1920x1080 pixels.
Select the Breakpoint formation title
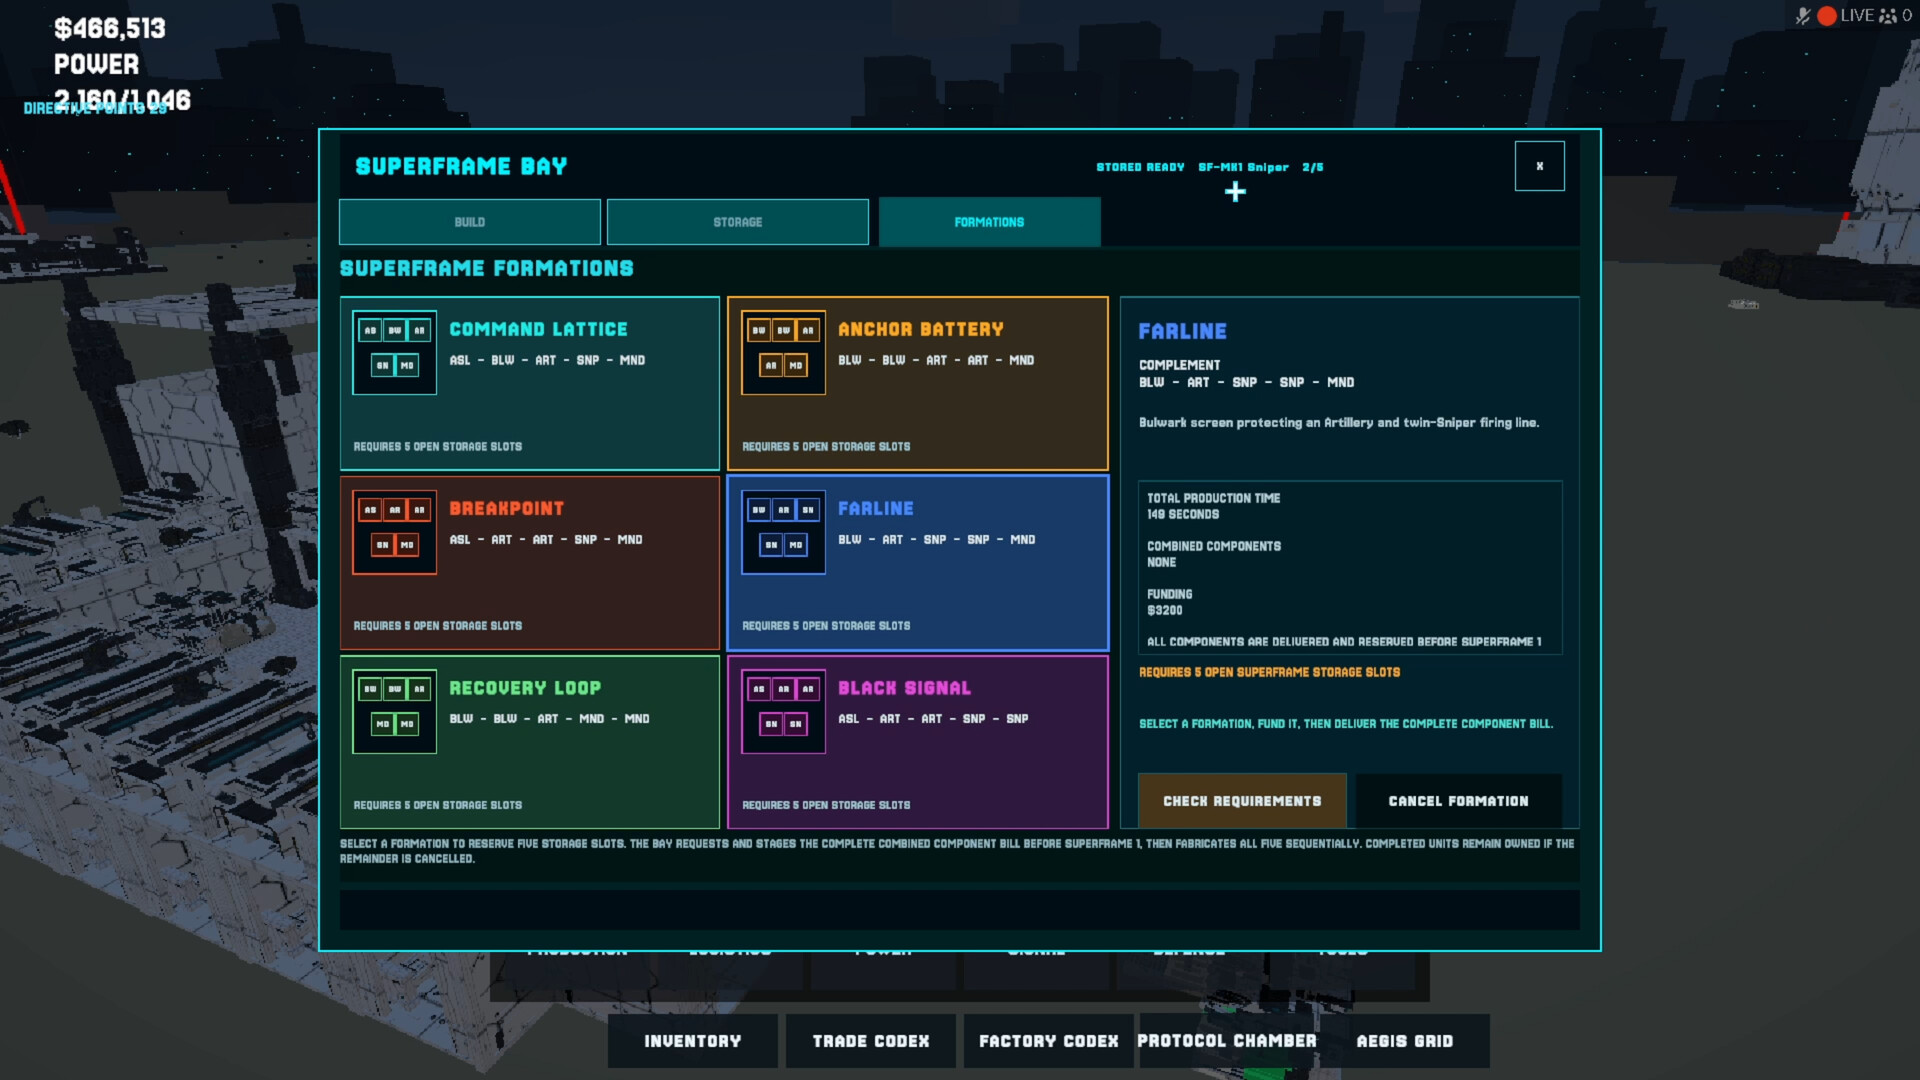tap(506, 508)
